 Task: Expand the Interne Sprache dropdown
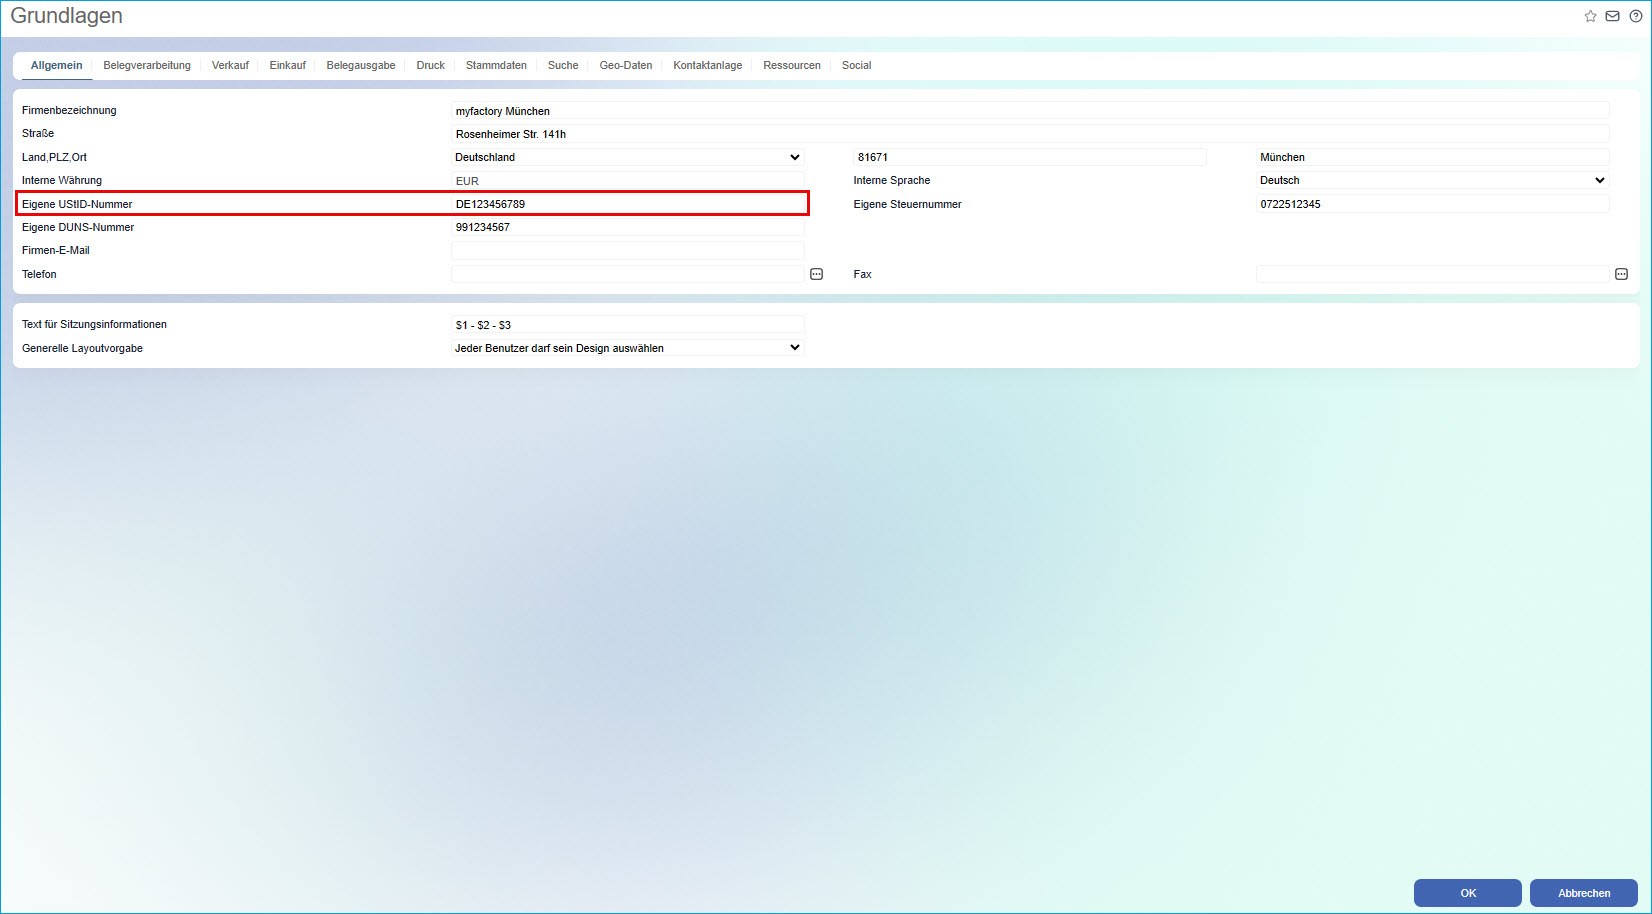pos(1433,180)
